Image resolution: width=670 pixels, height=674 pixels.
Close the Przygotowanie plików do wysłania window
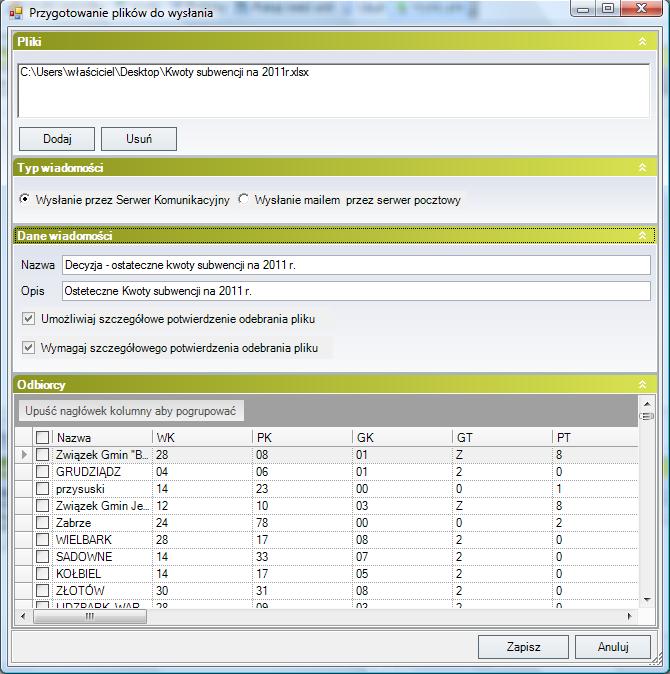pyautogui.click(x=641, y=8)
